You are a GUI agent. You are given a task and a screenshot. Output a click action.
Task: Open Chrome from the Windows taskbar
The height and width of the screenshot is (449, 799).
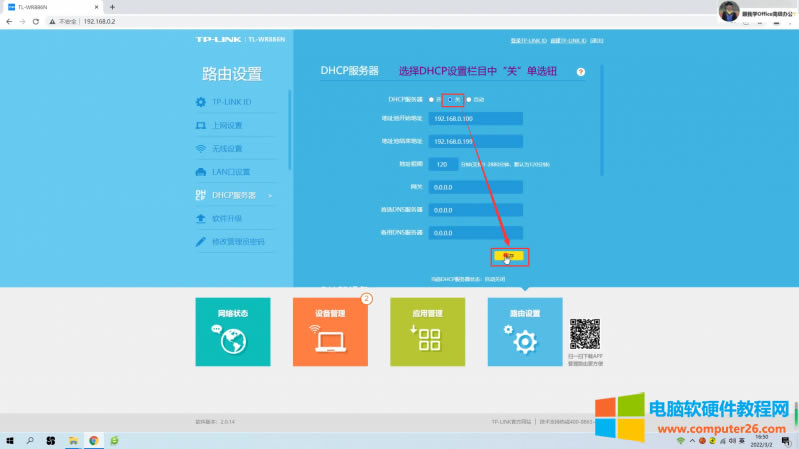94,441
